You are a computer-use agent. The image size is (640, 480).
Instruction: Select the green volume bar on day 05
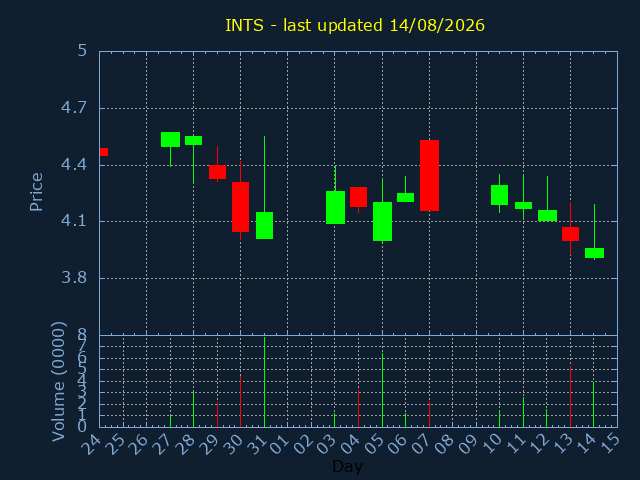382,390
